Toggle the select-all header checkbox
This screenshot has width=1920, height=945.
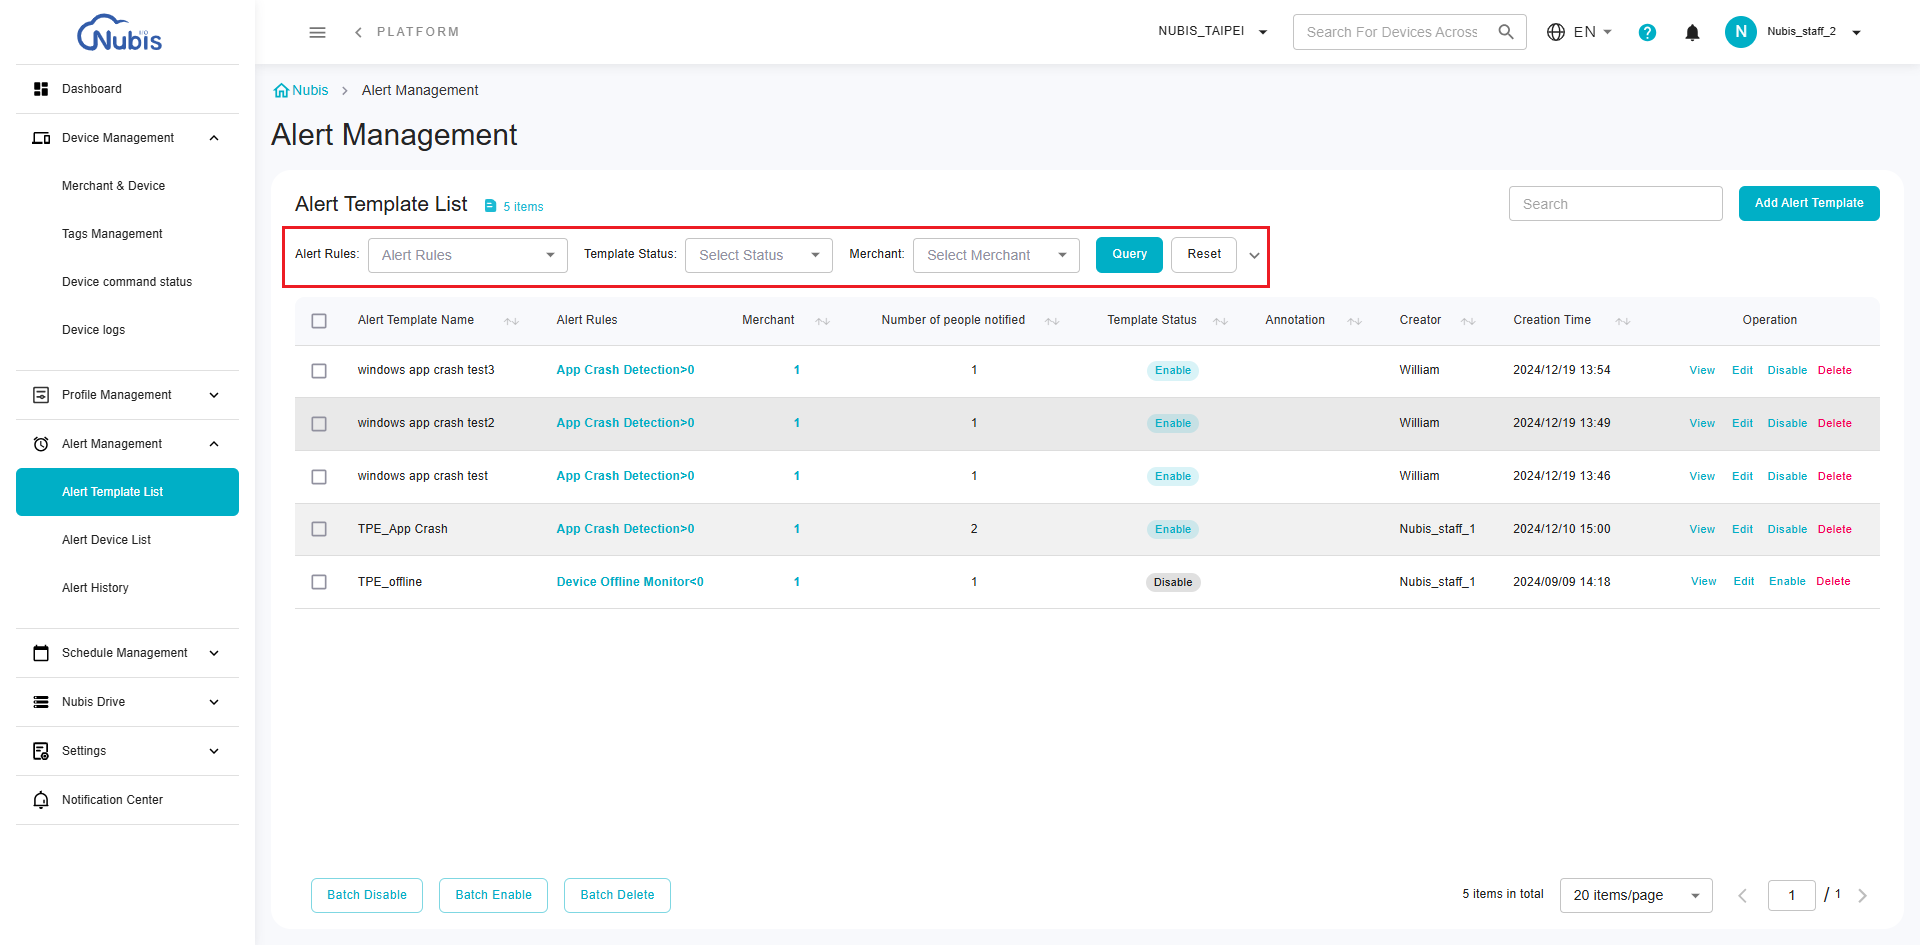point(319,321)
